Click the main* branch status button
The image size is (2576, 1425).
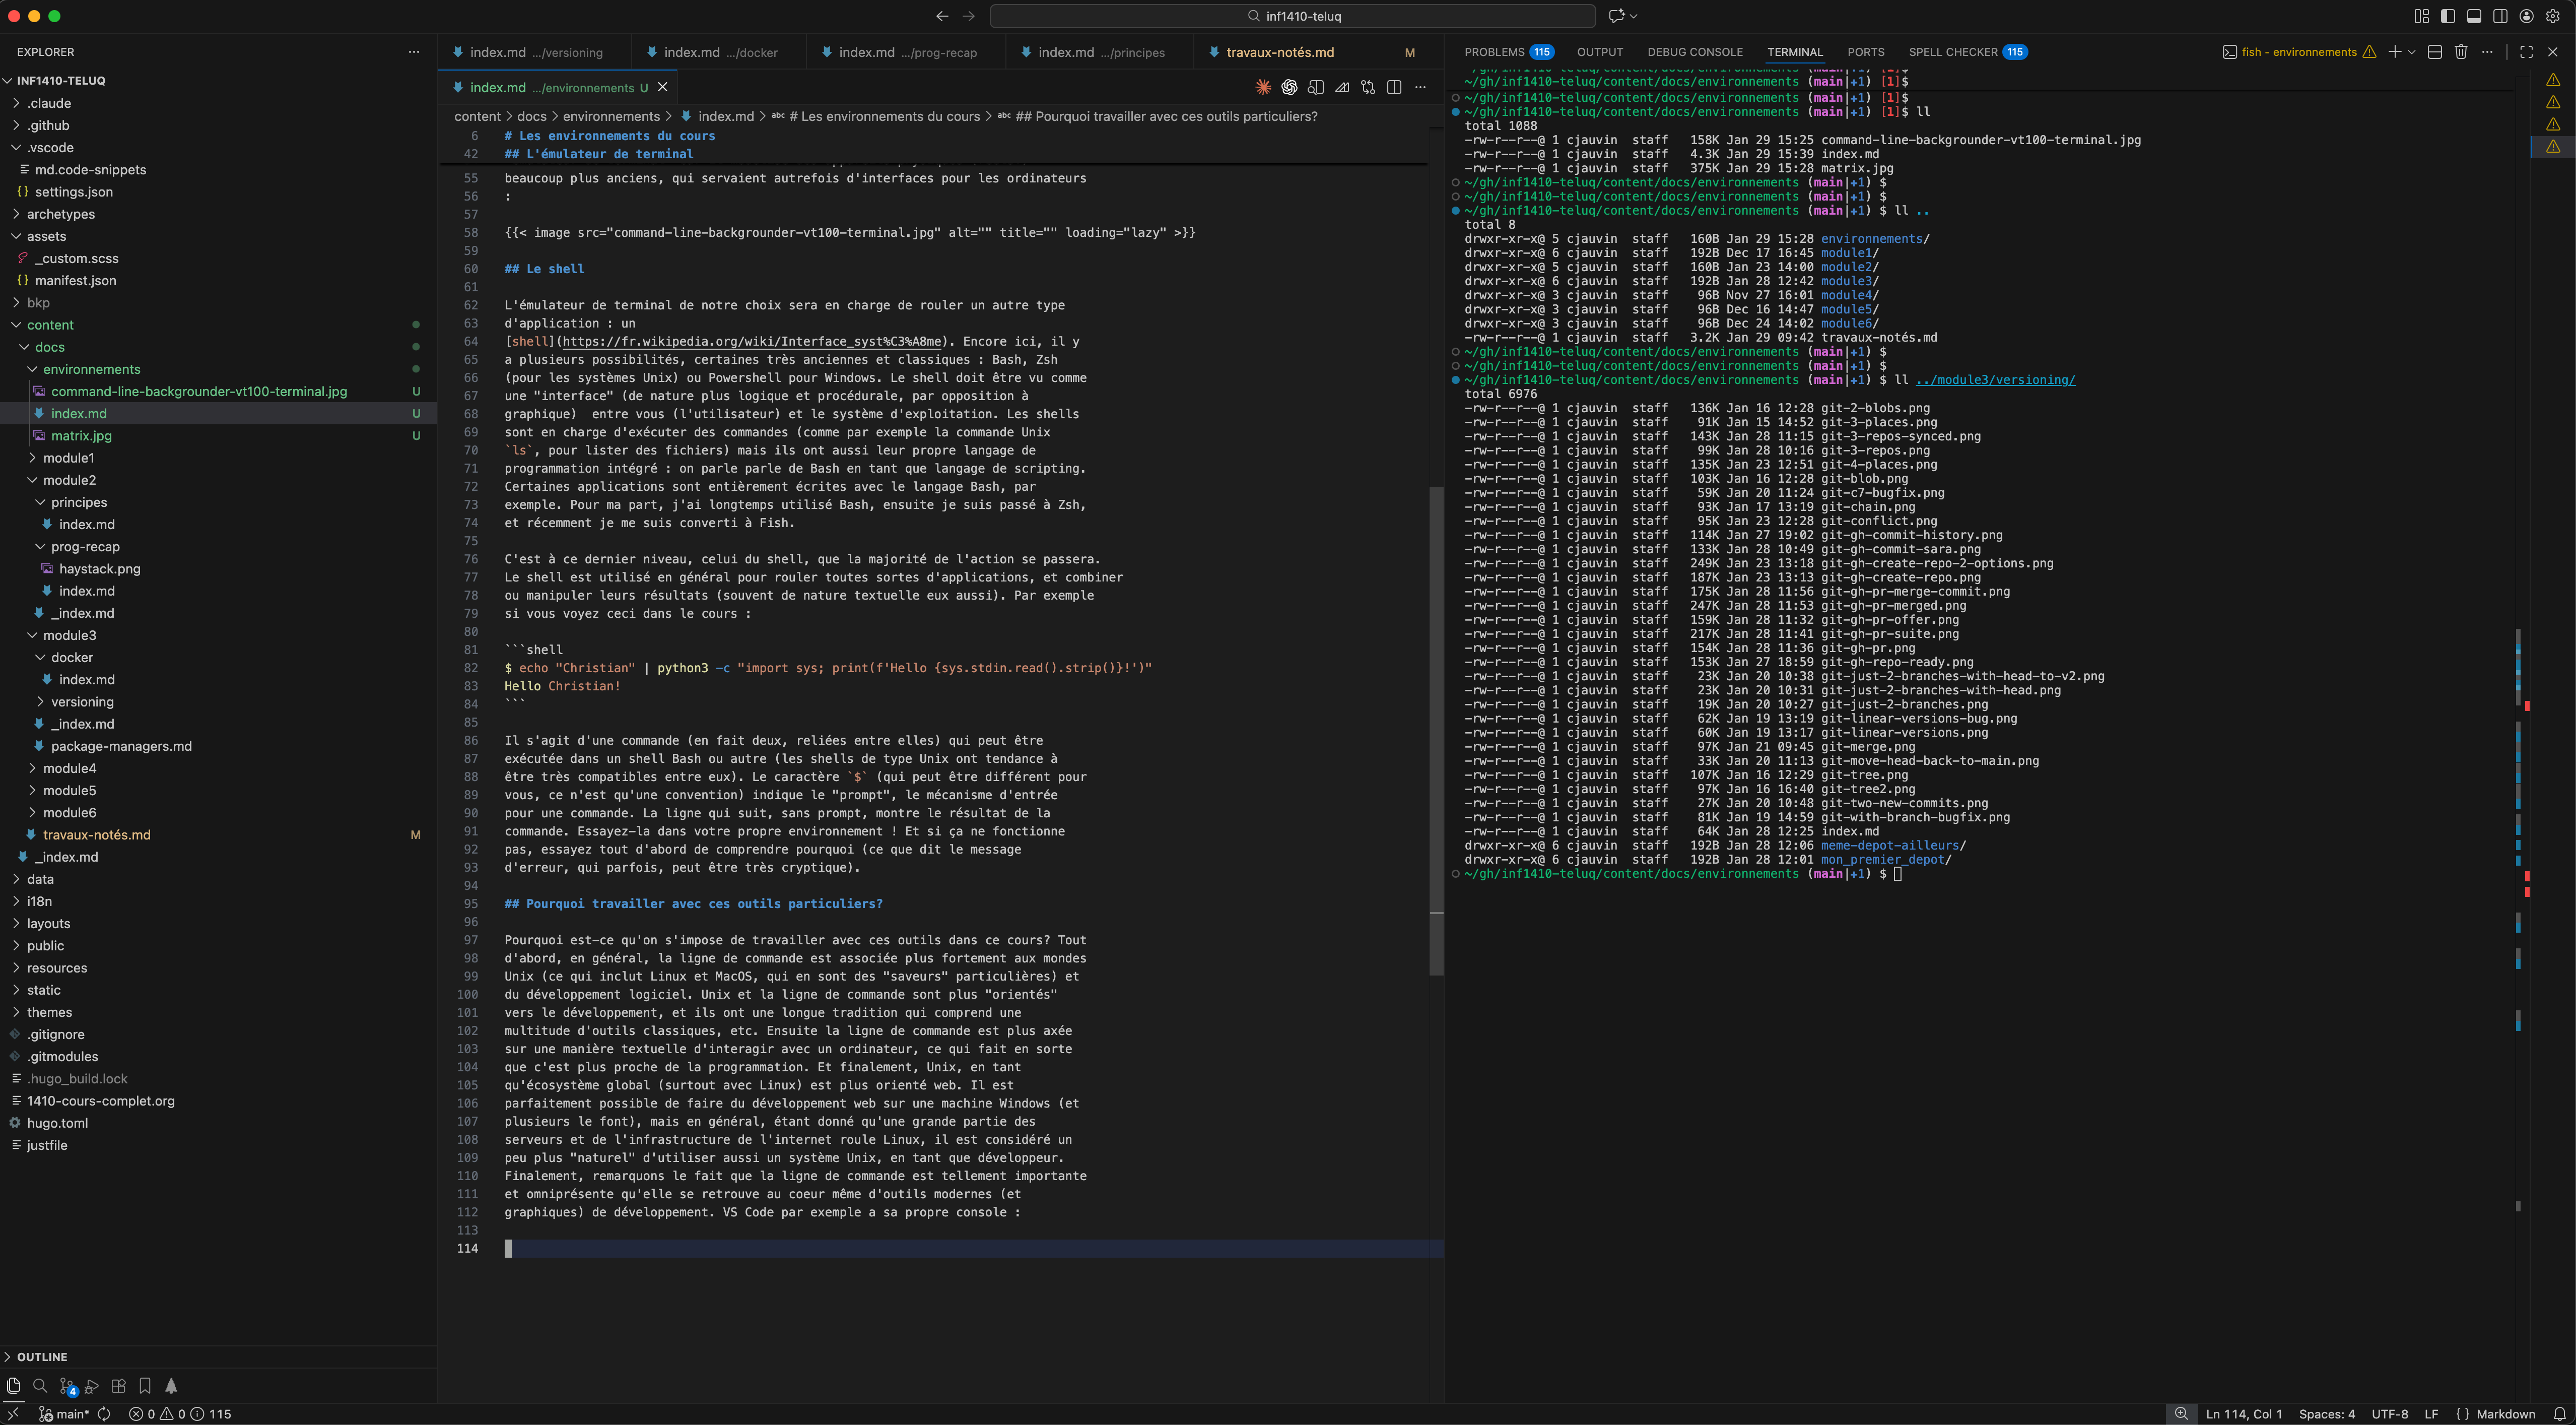coord(65,1414)
